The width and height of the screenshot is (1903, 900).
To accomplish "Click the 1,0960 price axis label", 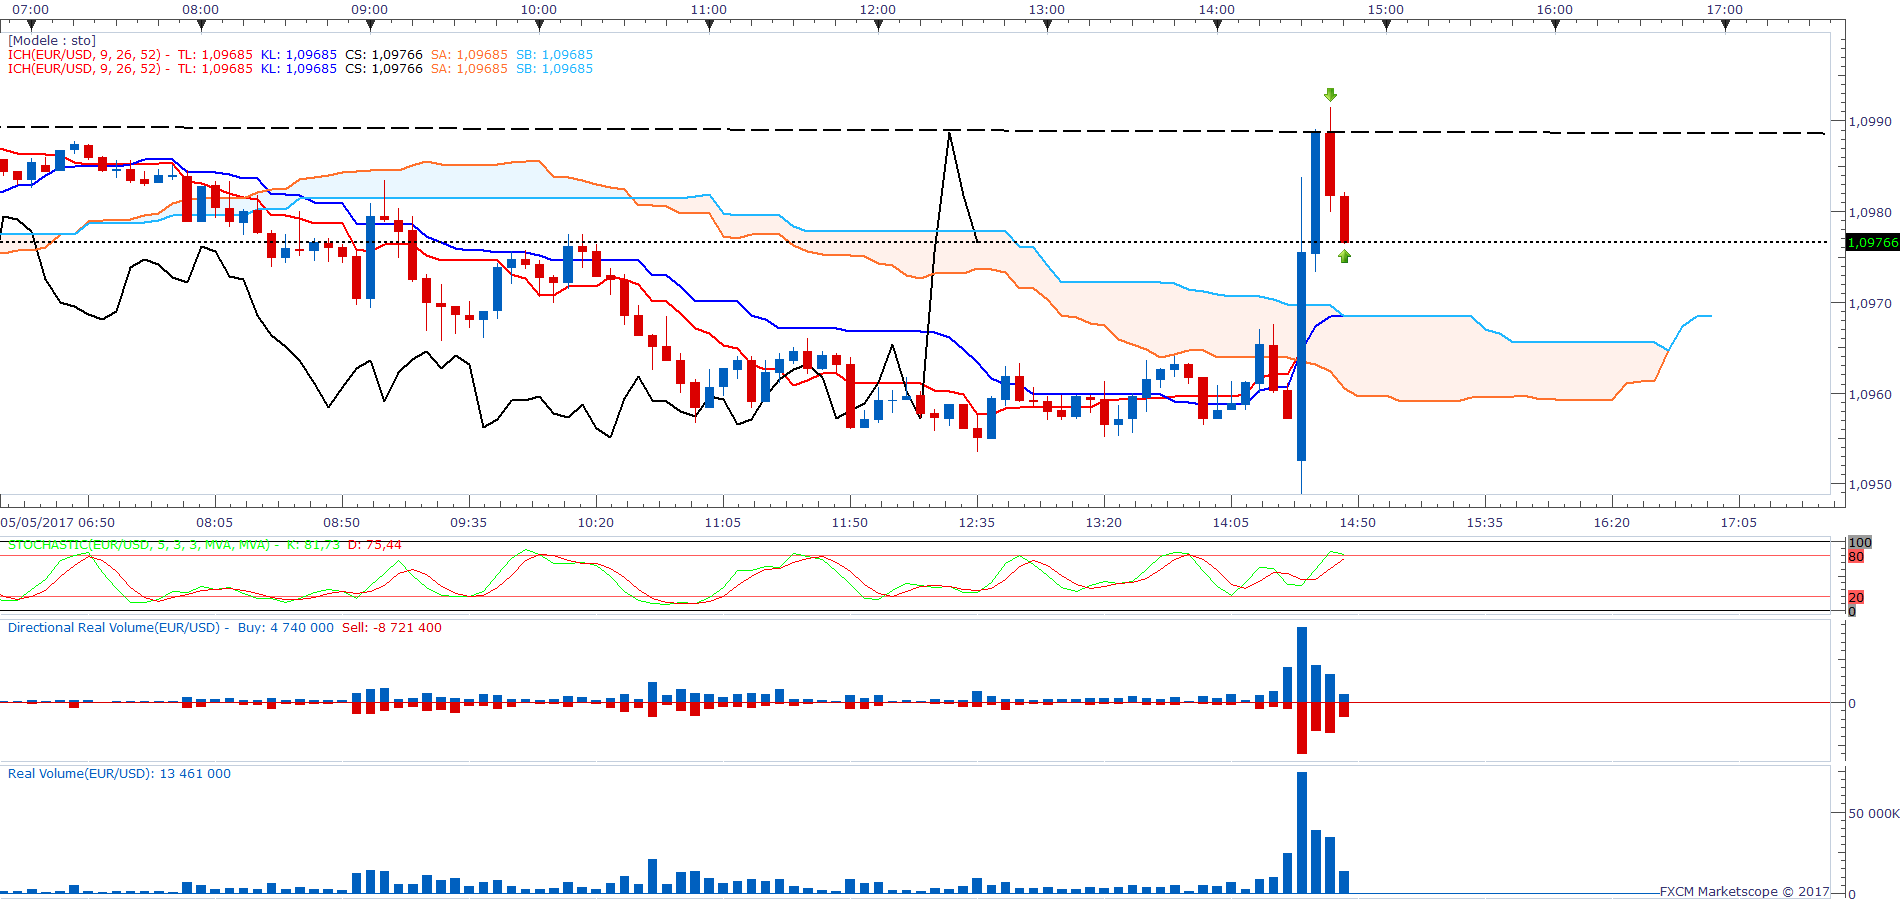I will tap(1870, 395).
